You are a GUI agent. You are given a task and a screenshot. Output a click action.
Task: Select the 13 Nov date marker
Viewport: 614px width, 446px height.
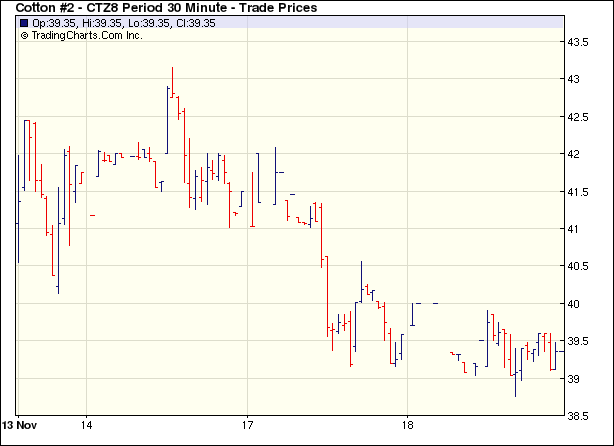[19, 424]
